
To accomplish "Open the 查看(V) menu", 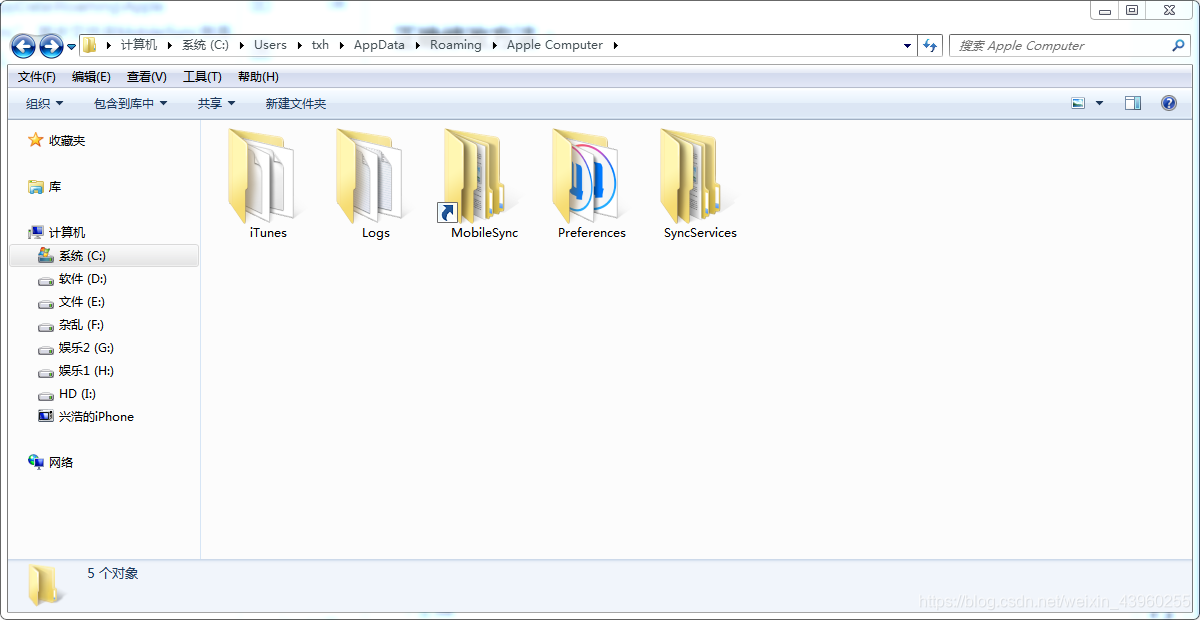I will click(x=147, y=77).
